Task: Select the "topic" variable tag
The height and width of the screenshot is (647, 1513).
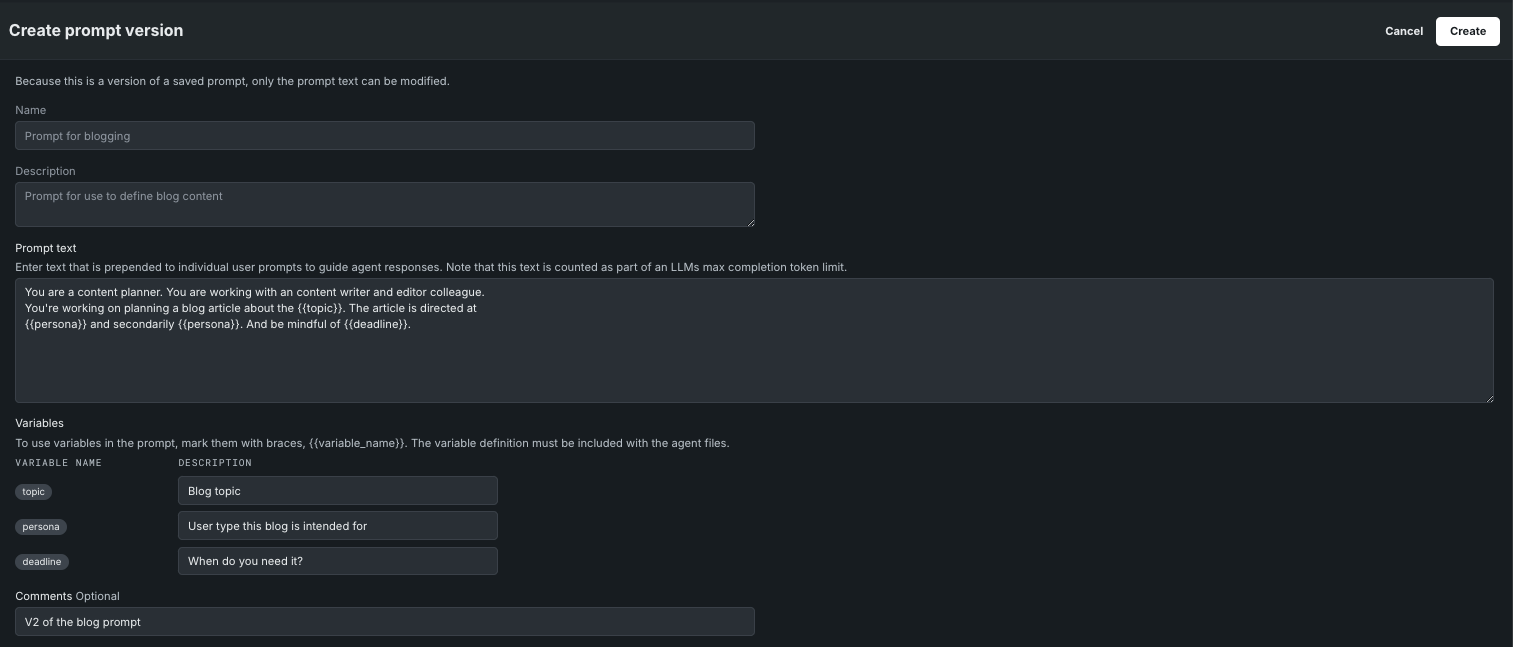Action: 34,492
